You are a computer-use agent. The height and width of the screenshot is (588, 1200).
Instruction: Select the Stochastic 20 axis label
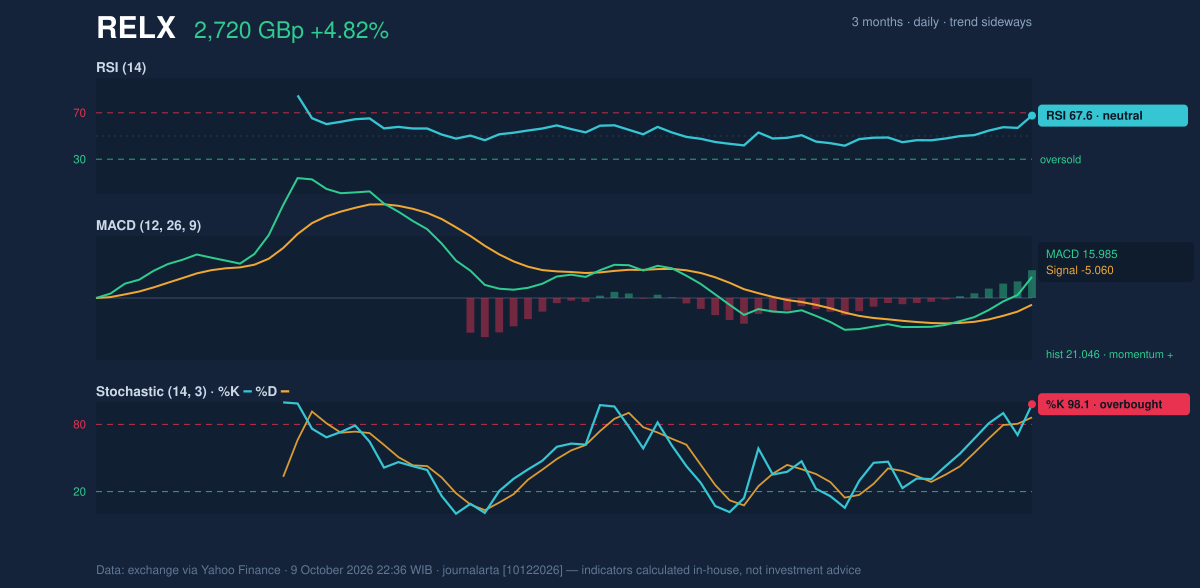tap(79, 492)
